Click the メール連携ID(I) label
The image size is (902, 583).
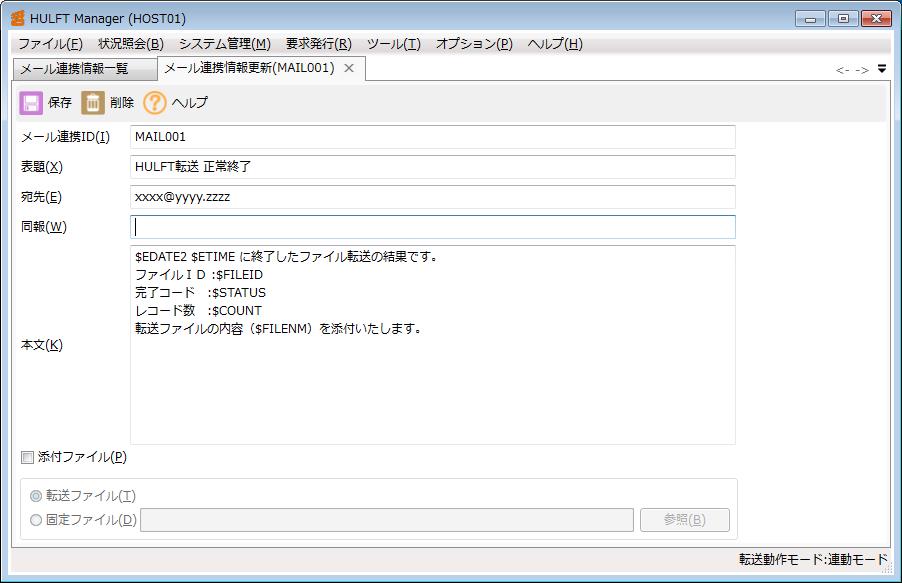pyautogui.click(x=65, y=137)
